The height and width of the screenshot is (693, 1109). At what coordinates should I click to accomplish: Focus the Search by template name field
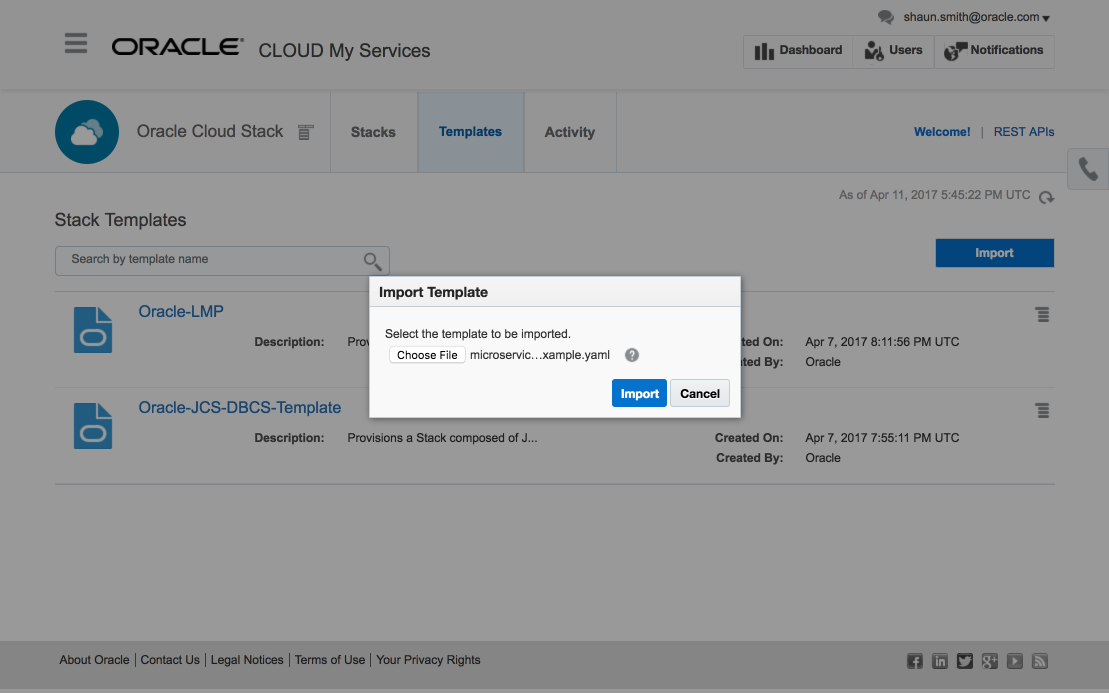(x=222, y=260)
